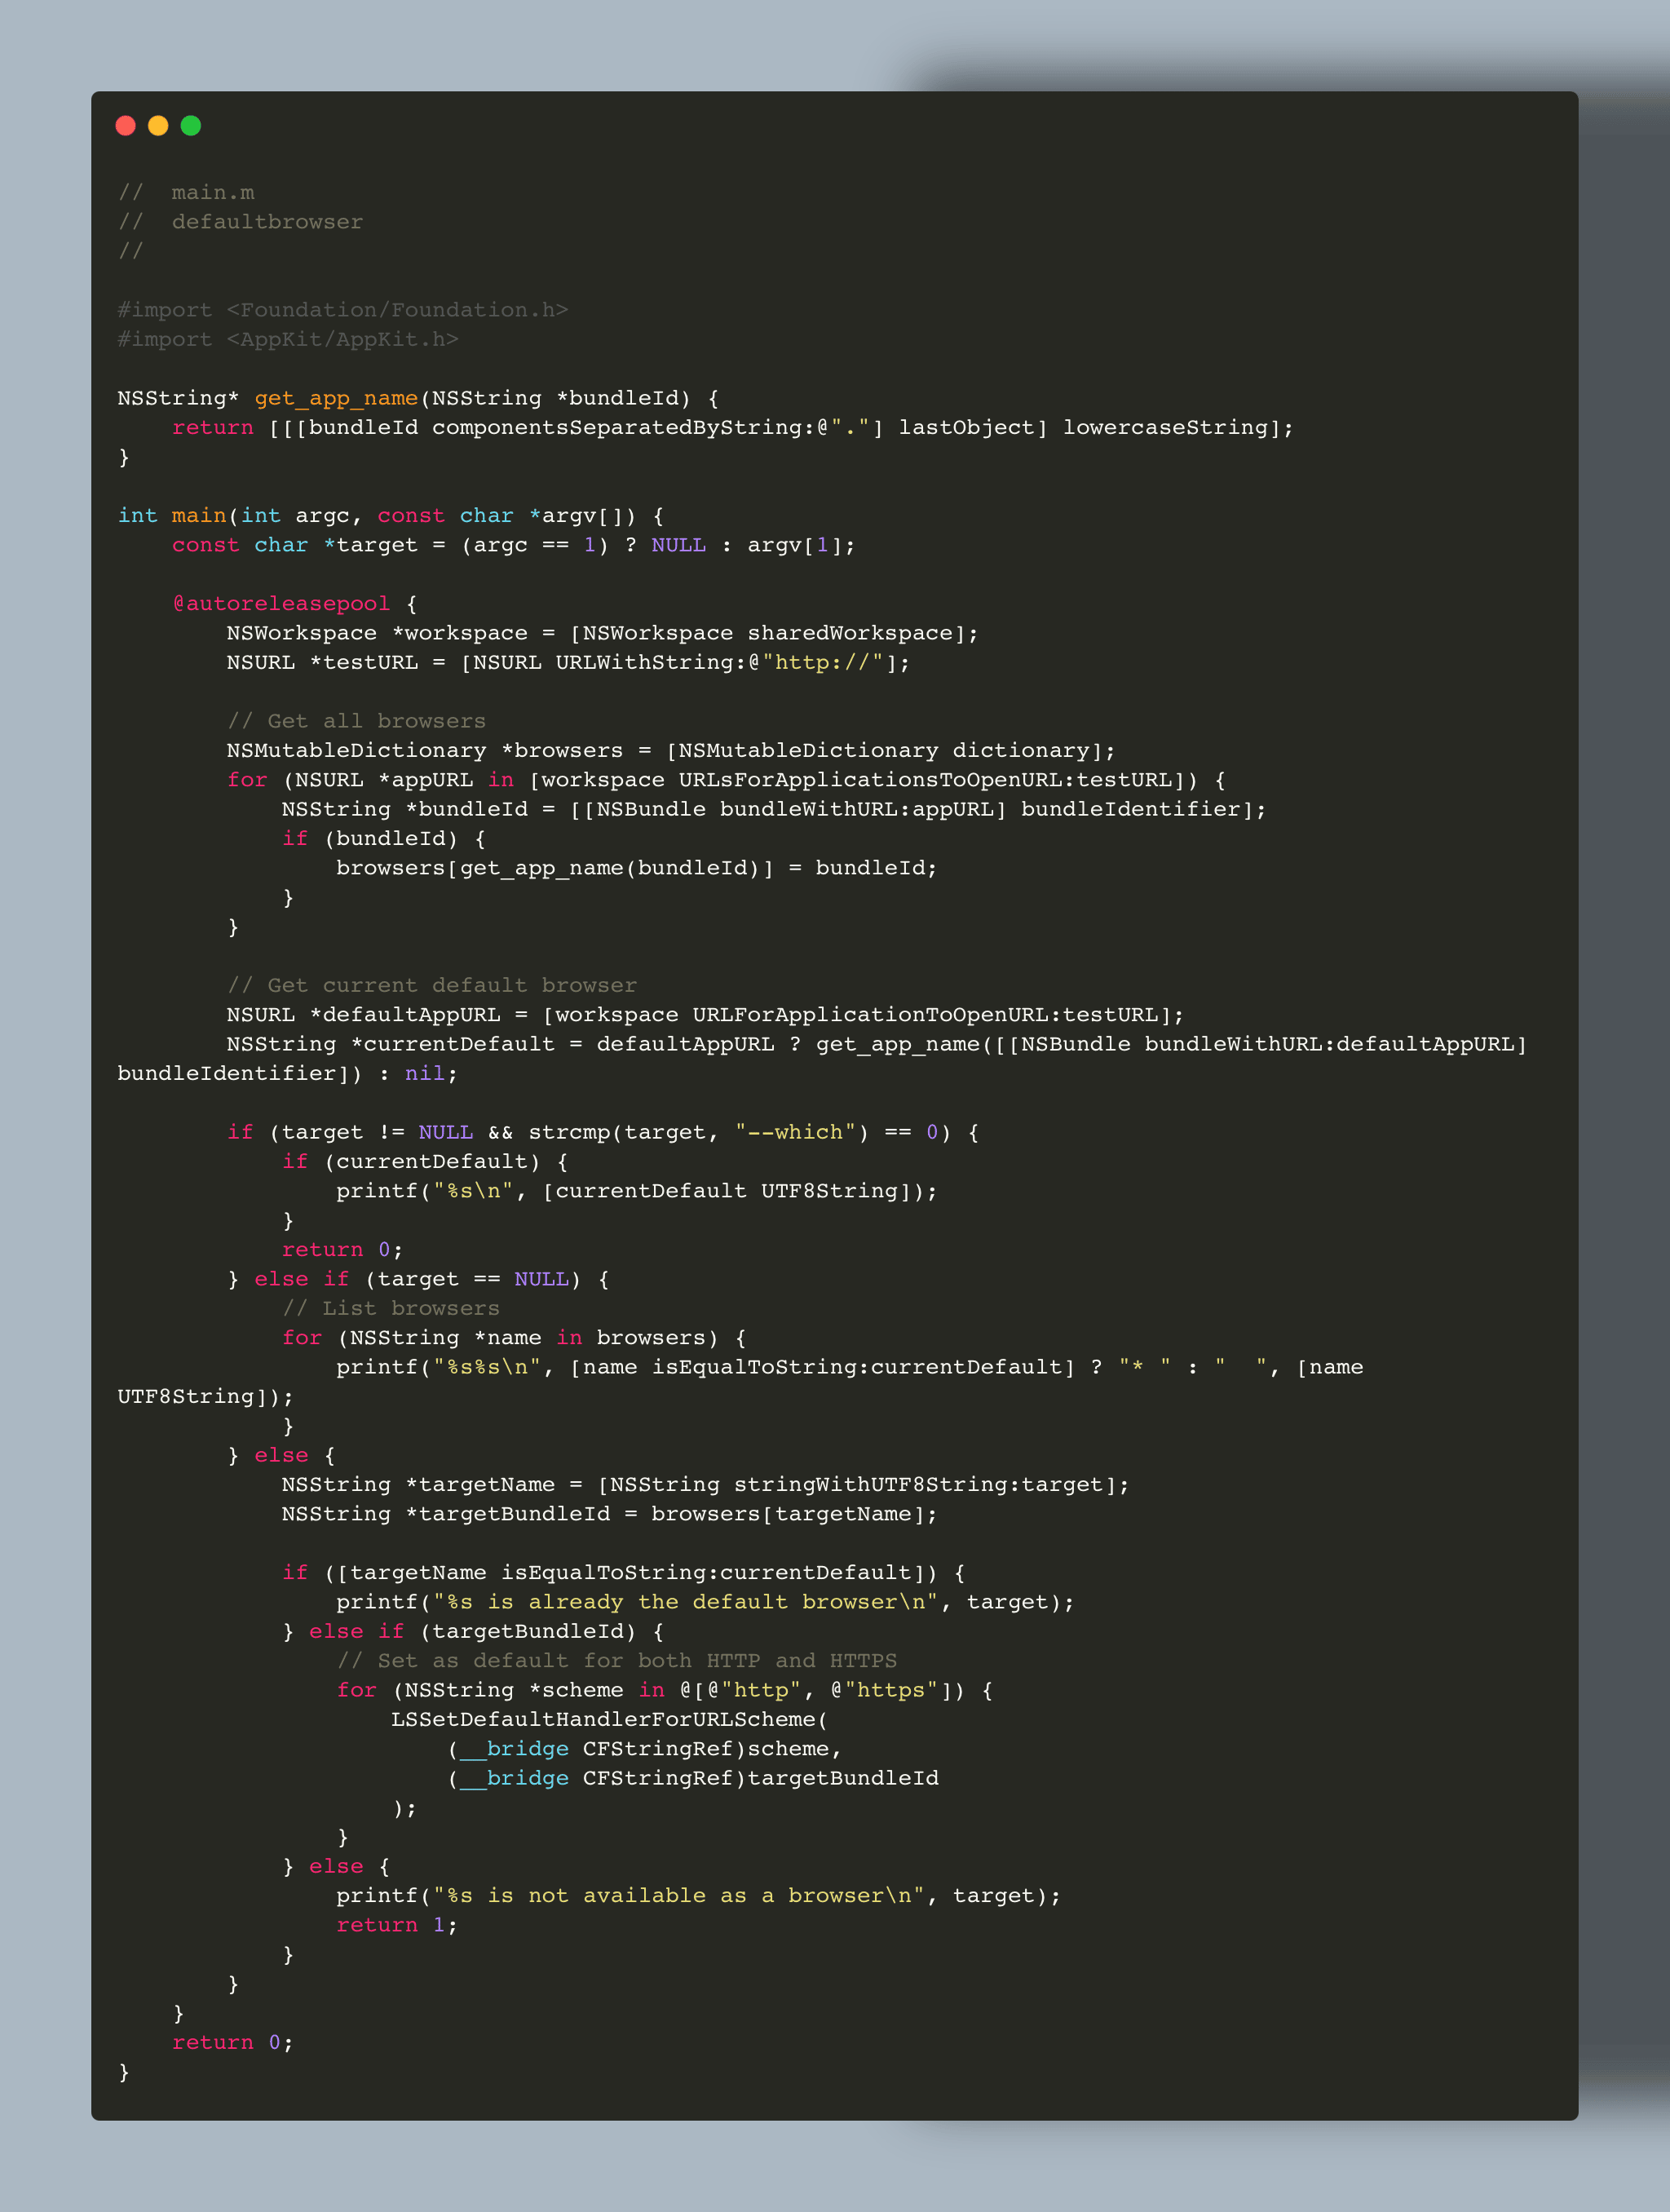The width and height of the screenshot is (1670, 2212).
Task: Click "browsers[get_app_name(bundleId)] = bundleId;"
Action: pos(637,868)
